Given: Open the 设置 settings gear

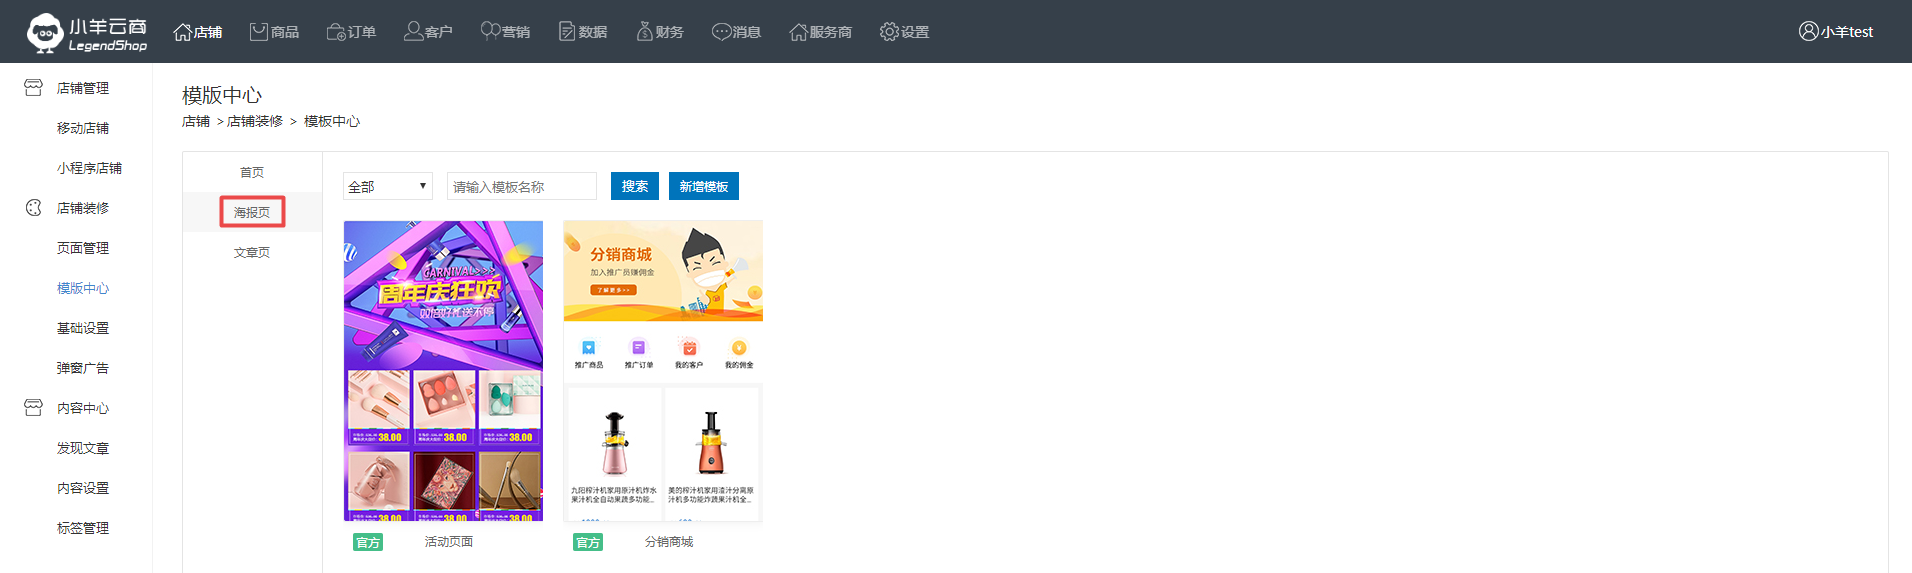Looking at the screenshot, I should [x=904, y=32].
